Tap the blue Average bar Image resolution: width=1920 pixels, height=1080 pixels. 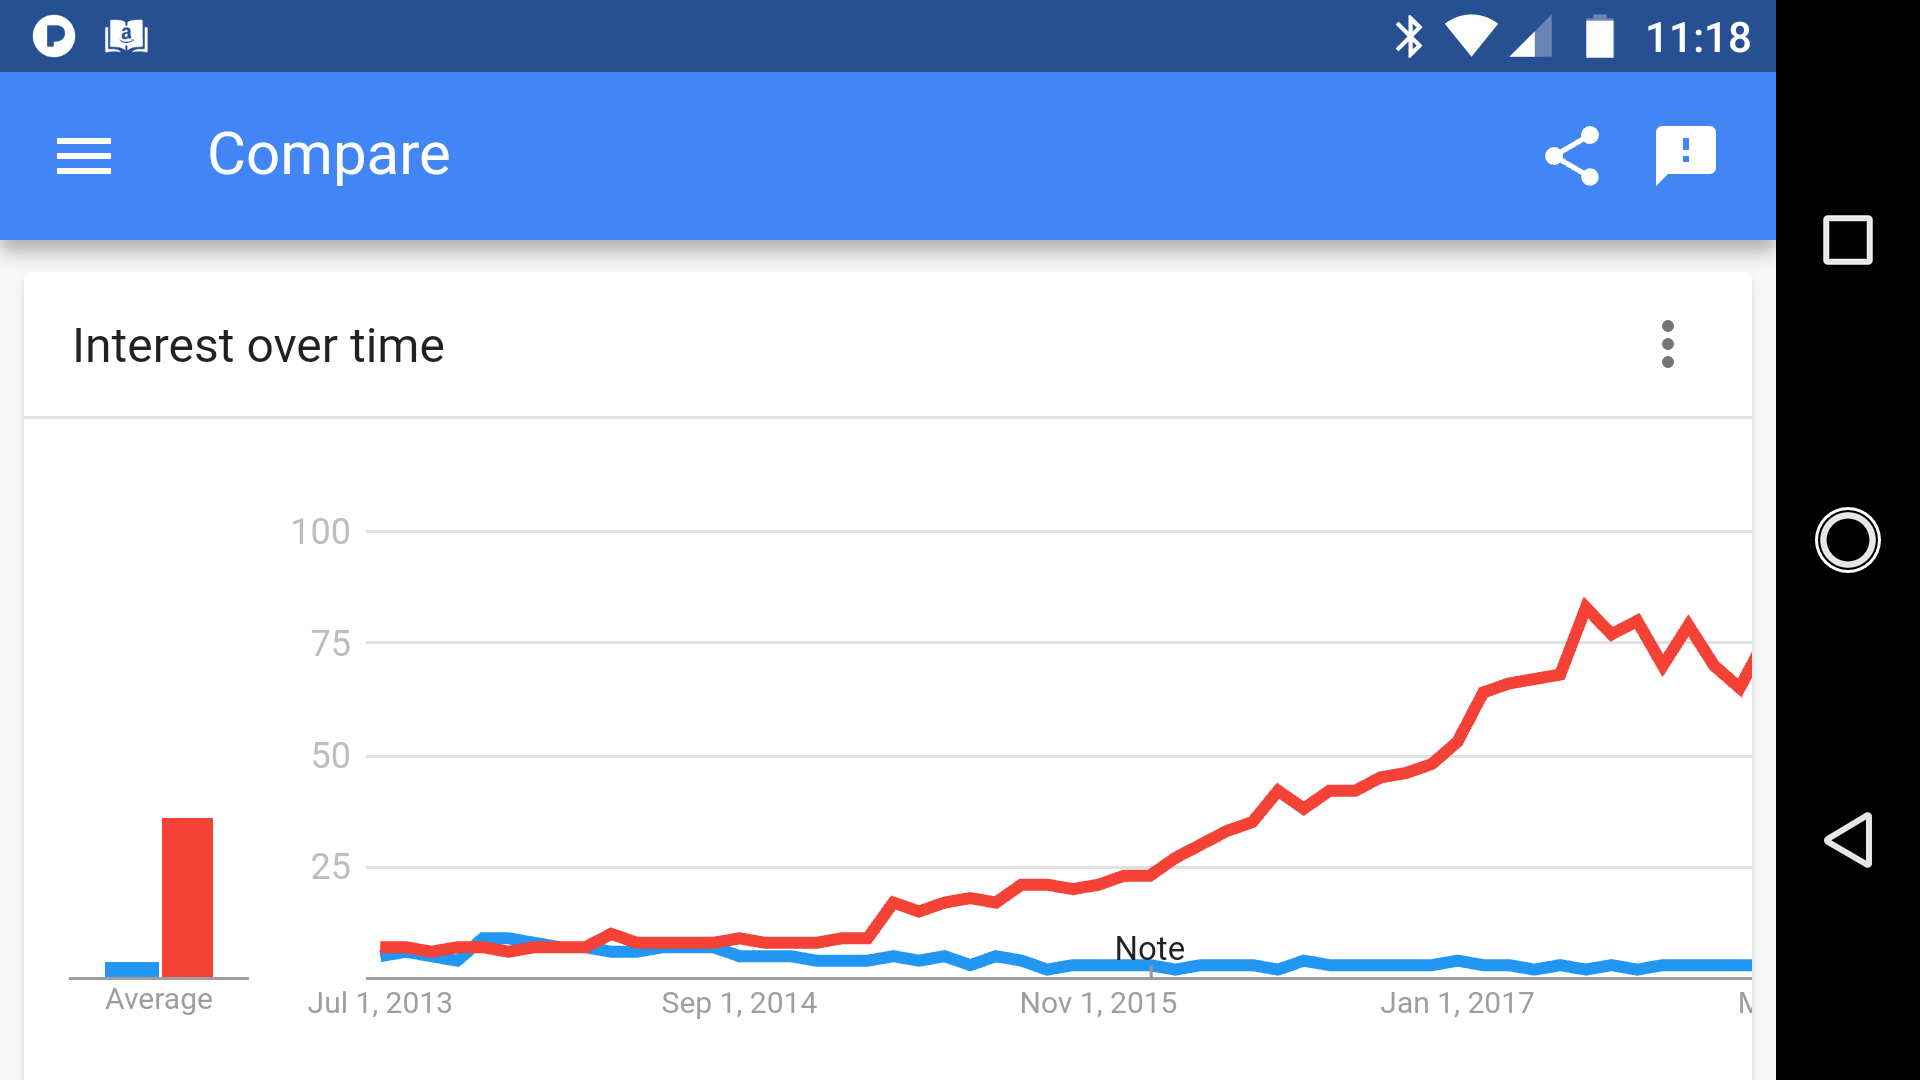click(132, 969)
